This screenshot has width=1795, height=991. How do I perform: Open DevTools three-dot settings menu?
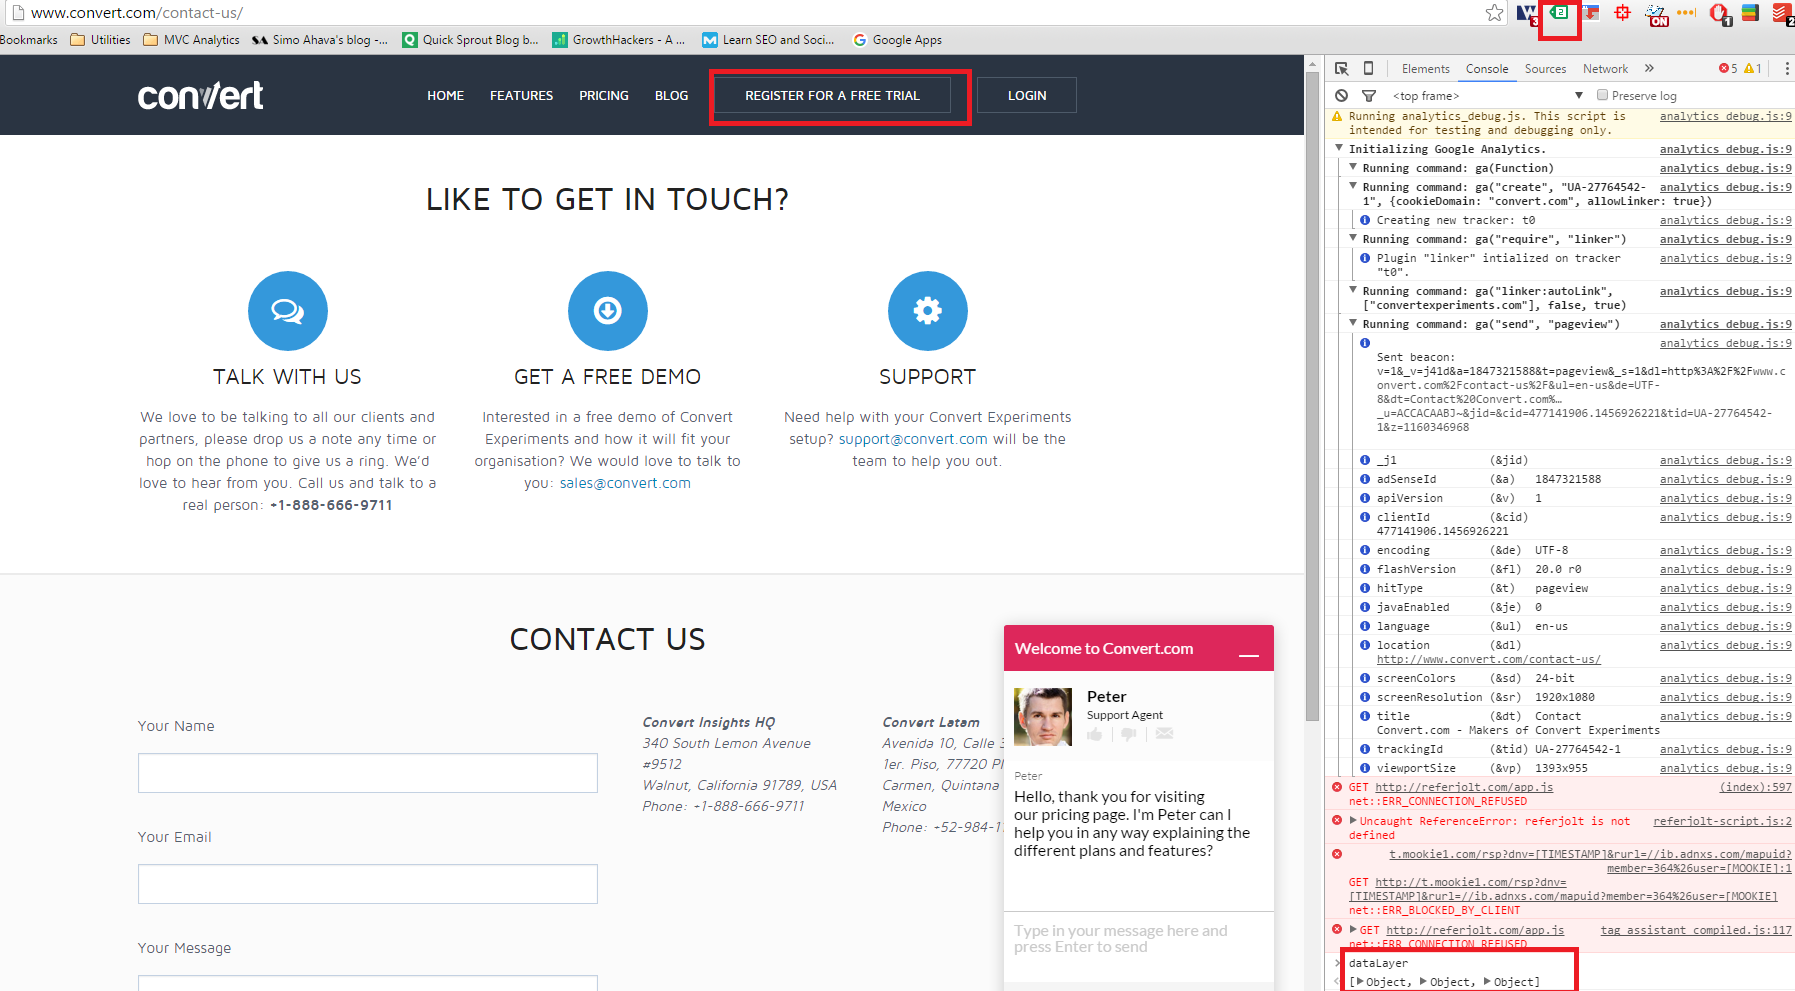pos(1787,69)
